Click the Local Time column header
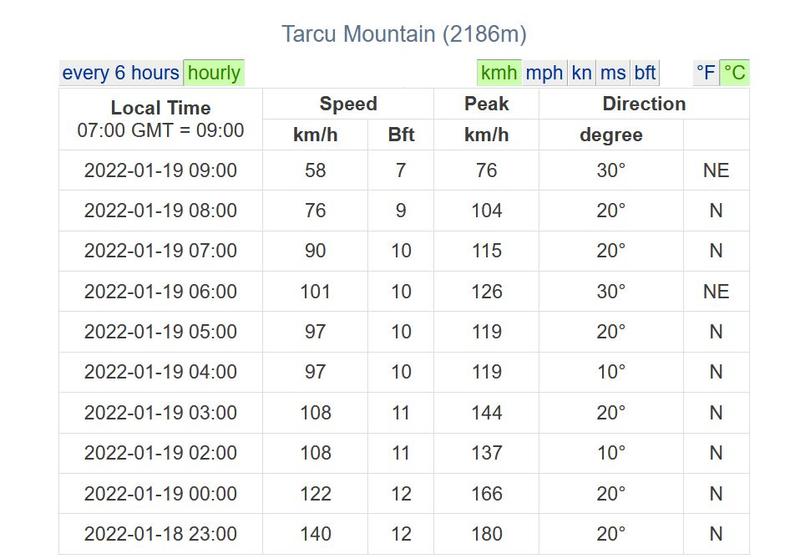Viewport: 800px width, 559px height. click(160, 108)
